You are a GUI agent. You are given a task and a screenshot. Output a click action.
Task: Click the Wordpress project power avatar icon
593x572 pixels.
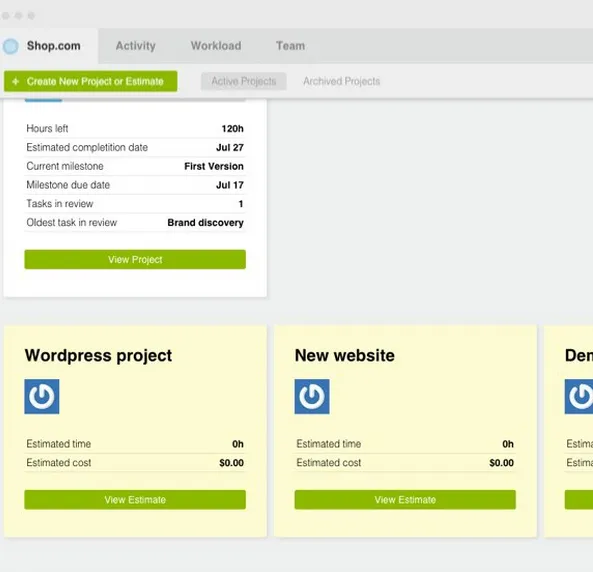(x=42, y=396)
